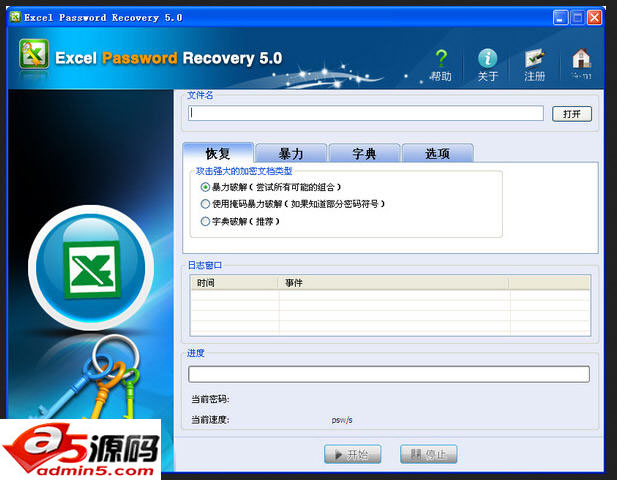Click the title bar application icon
Screen dimensions: 617x480
(x=15, y=17)
